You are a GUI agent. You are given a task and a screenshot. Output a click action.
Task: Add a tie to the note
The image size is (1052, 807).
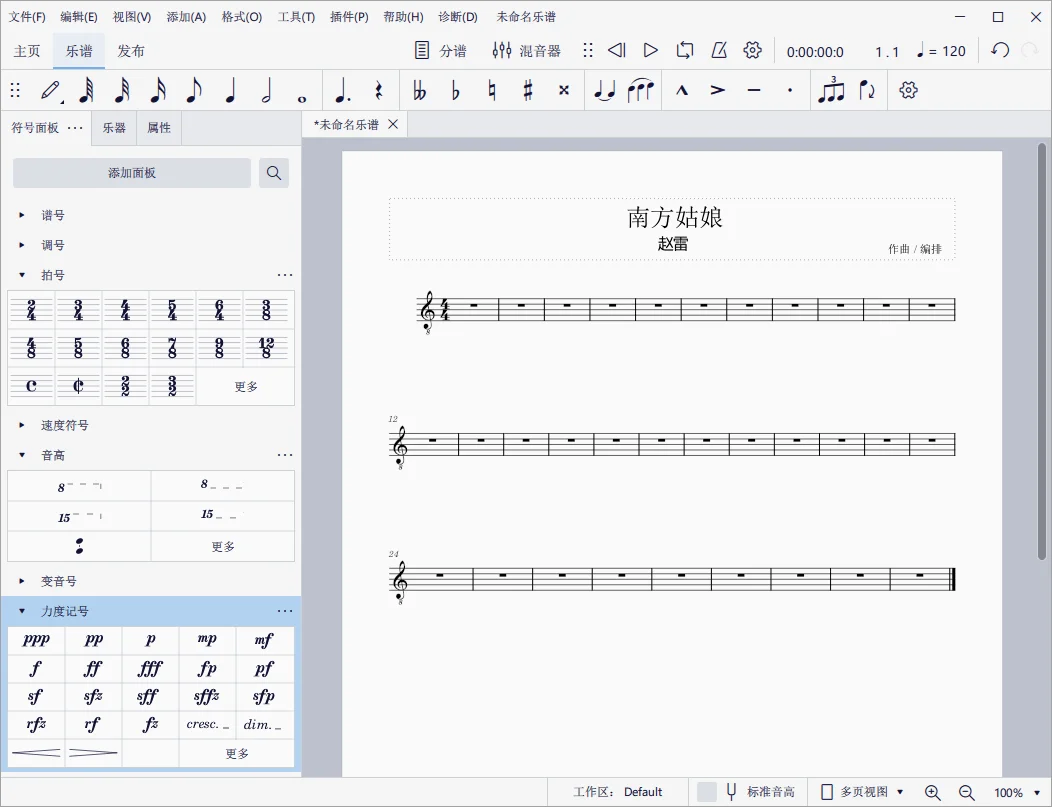click(x=605, y=90)
